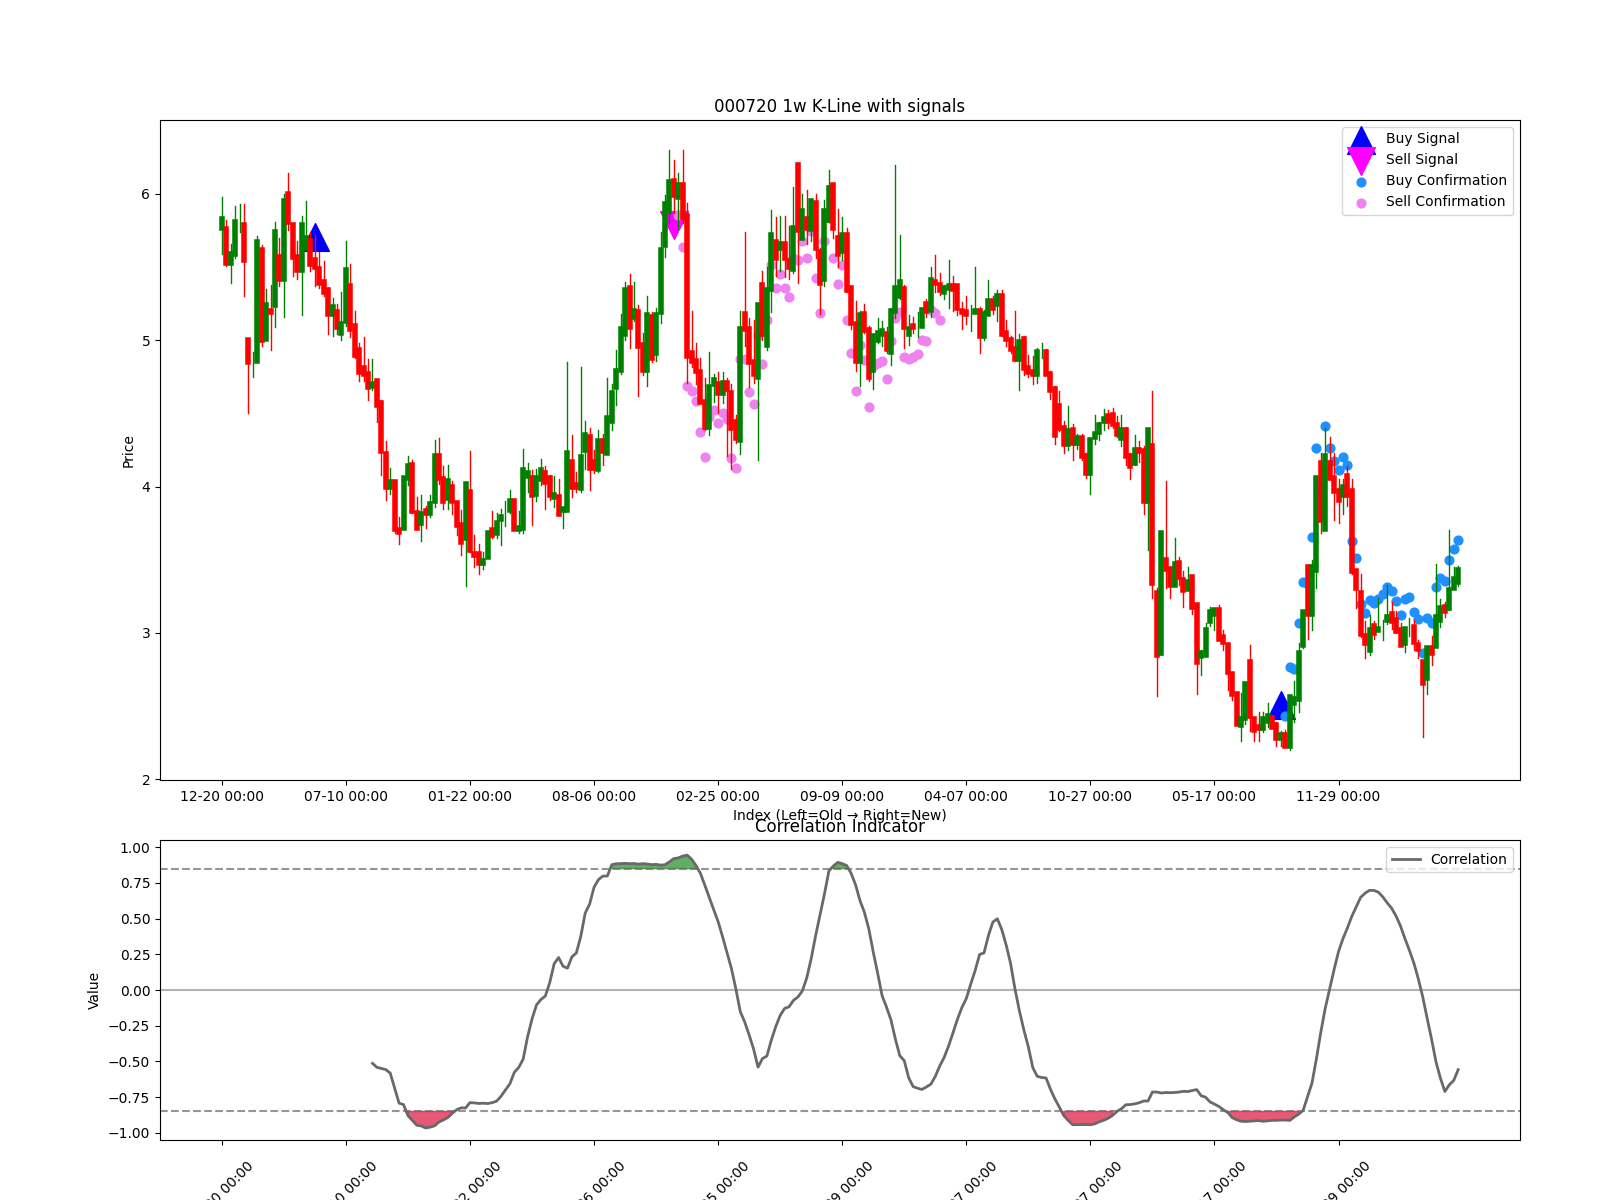Click the violet Sell Confirmation dot in legend
Screen dimensions: 1600x1200
(x=1361, y=203)
